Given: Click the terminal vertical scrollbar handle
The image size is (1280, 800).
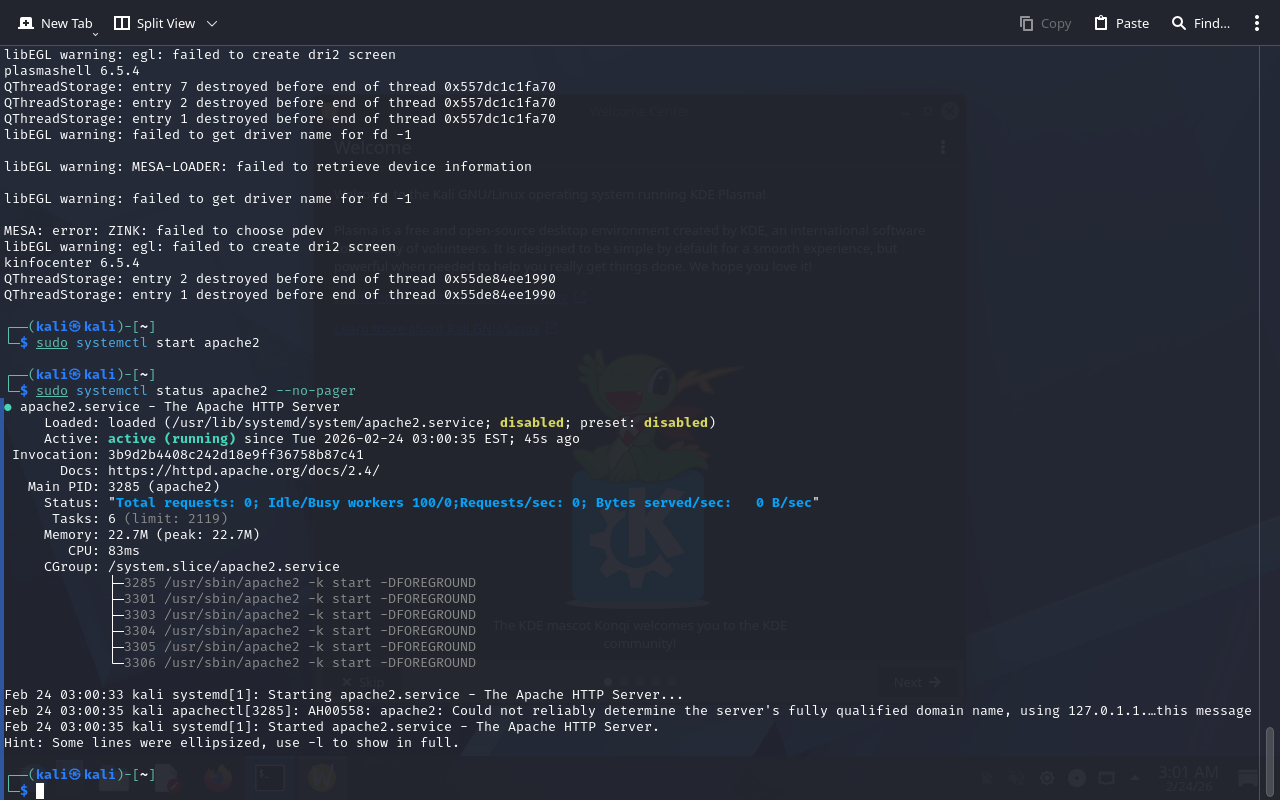Looking at the screenshot, I should pyautogui.click(x=1270, y=760).
